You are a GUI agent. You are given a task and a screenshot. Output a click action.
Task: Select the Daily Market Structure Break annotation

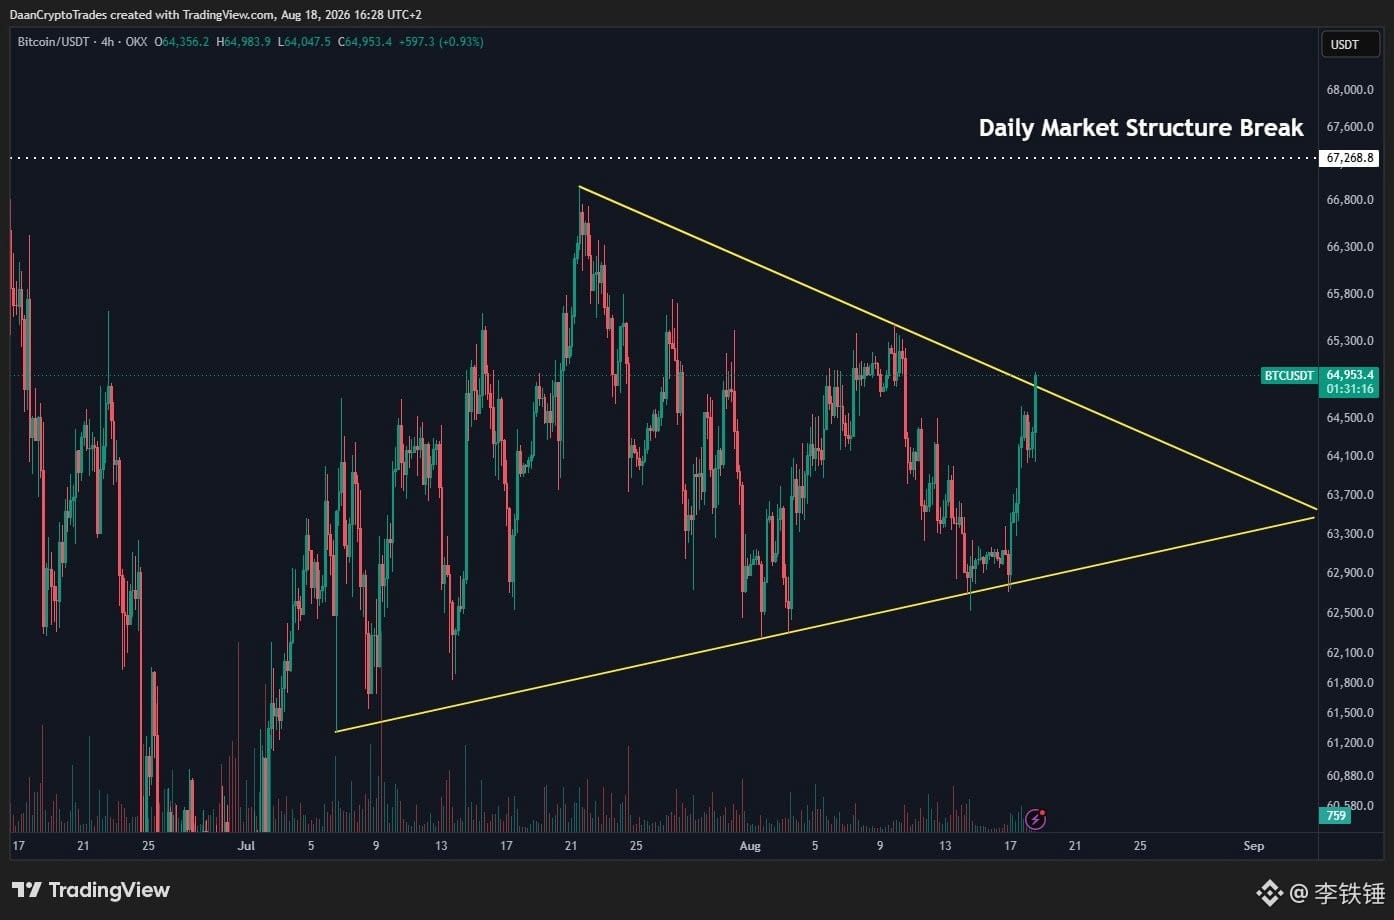click(x=1141, y=128)
